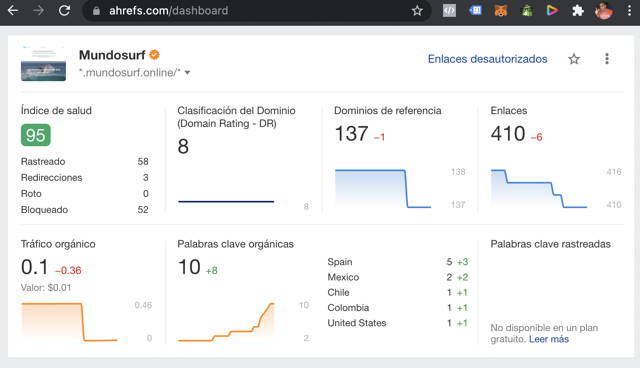Screen dimensions: 640x368
Task: Click the Leer más link
Action: 549,339
